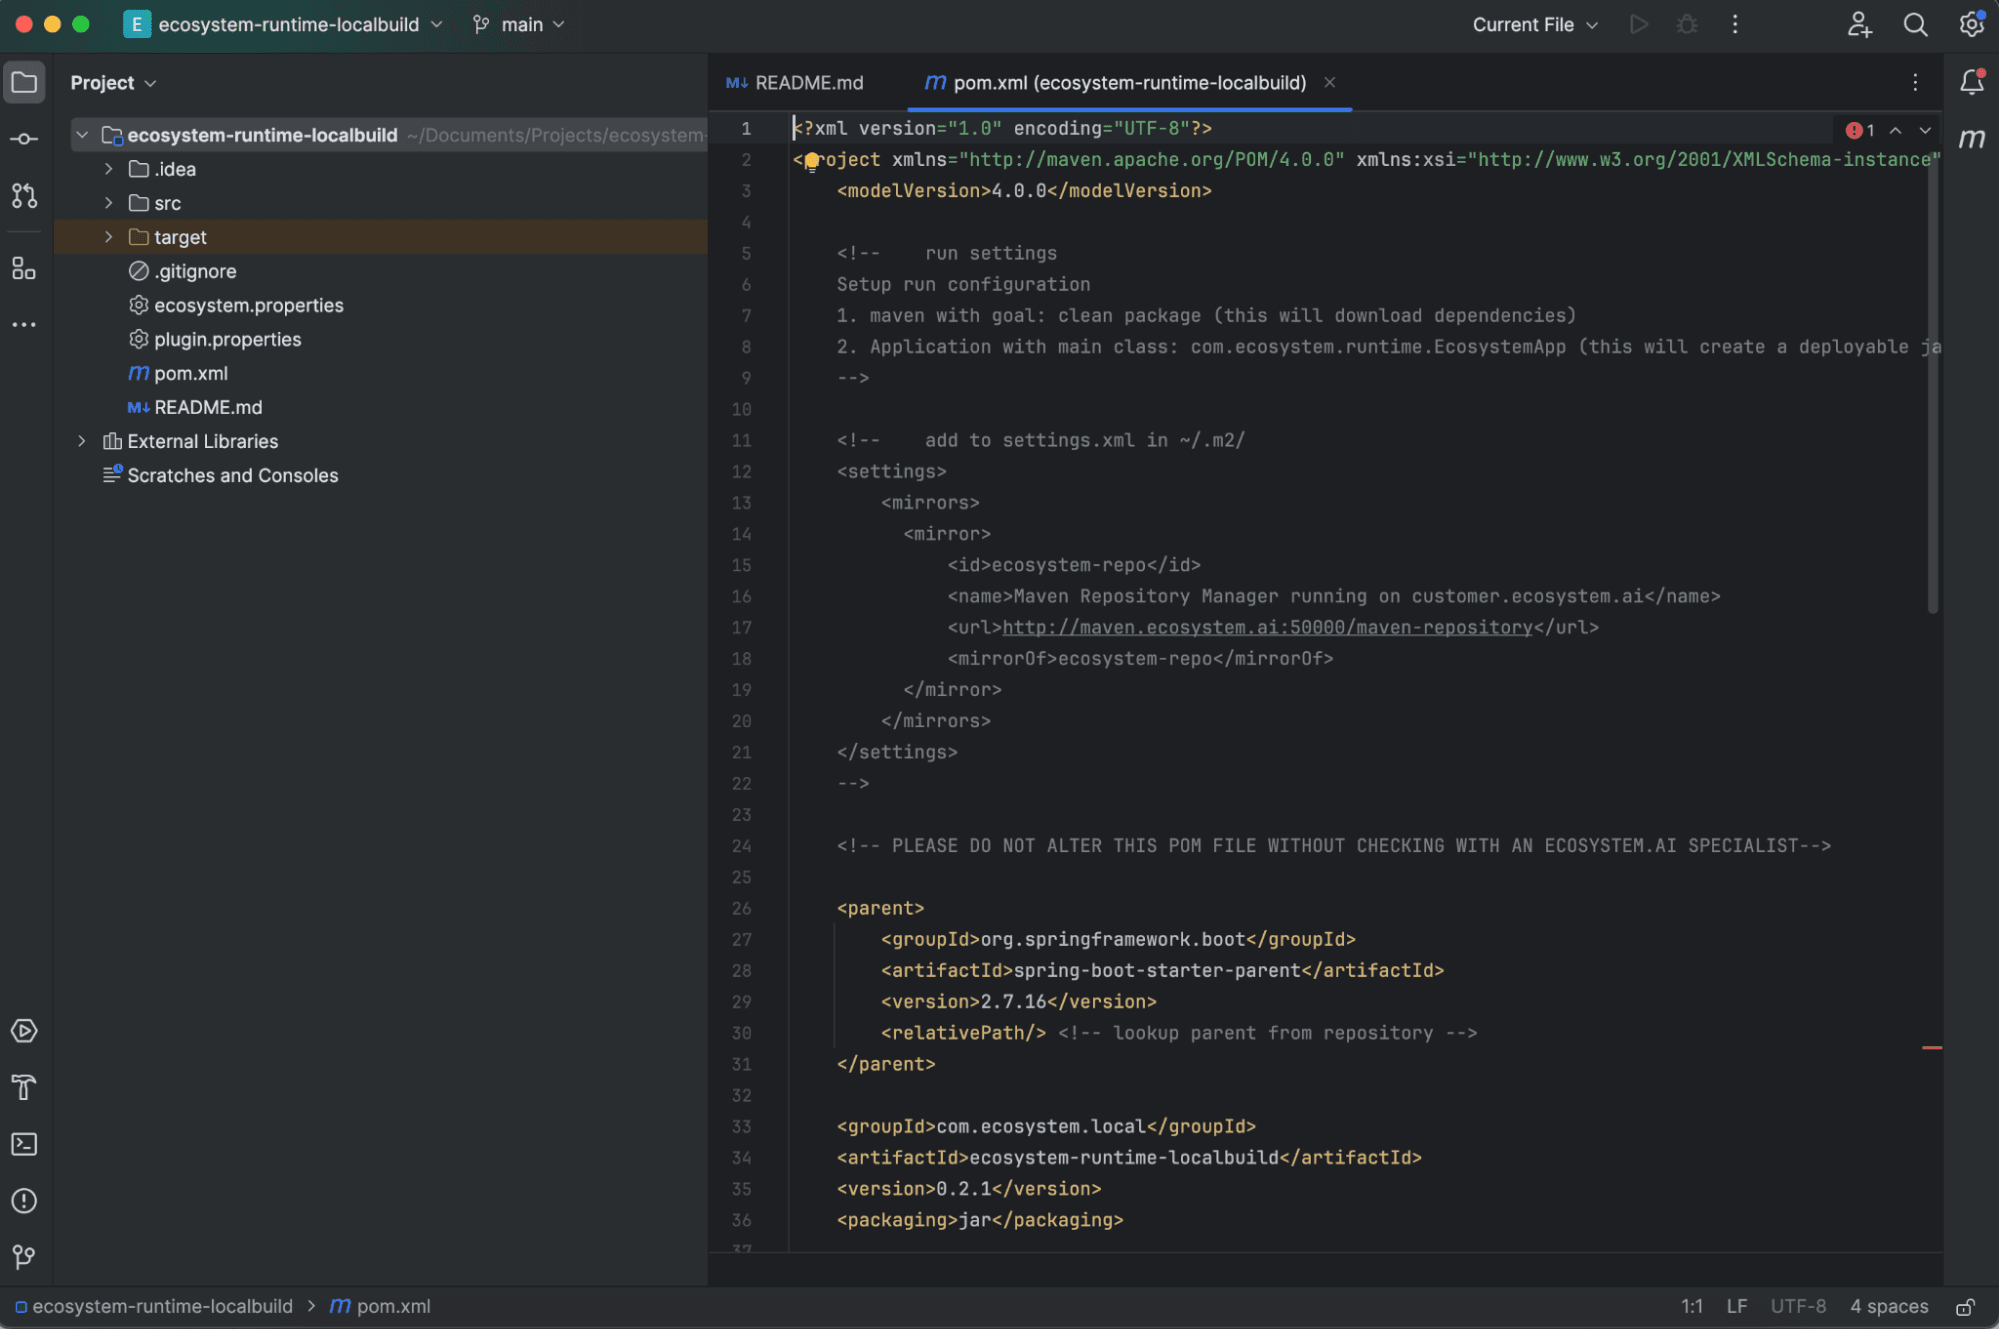Start Code With Me session
Viewport: 1999px width, 1330px height.
[x=1859, y=24]
